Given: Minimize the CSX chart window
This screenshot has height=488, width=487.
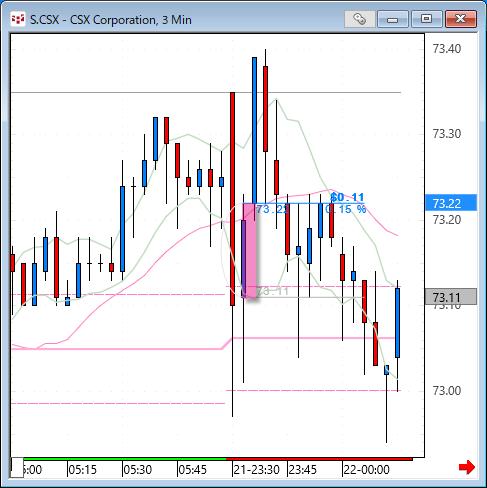Looking at the screenshot, I should [x=393, y=19].
